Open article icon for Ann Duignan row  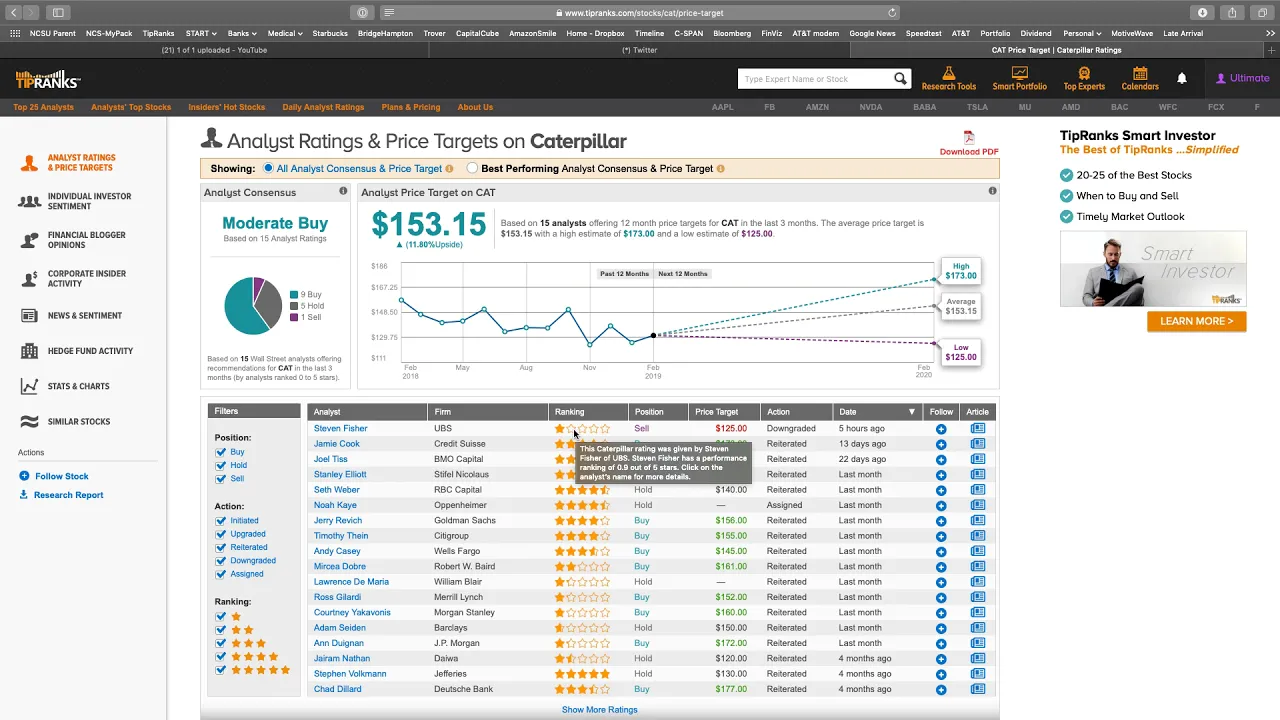(x=978, y=643)
